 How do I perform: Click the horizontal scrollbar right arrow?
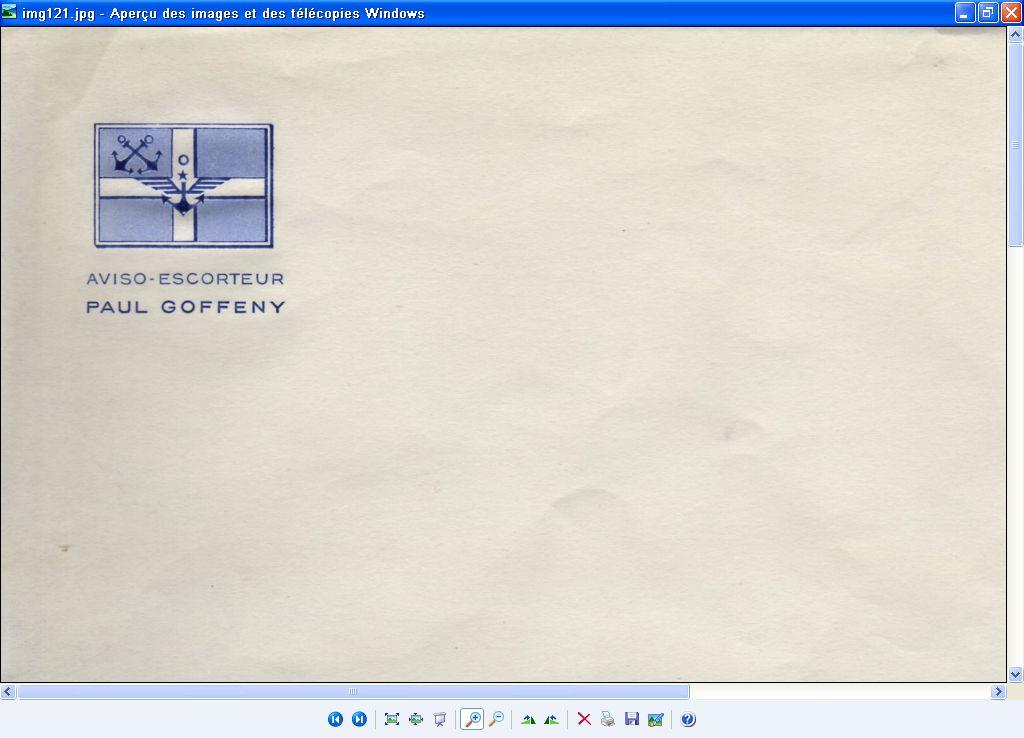click(x=998, y=691)
